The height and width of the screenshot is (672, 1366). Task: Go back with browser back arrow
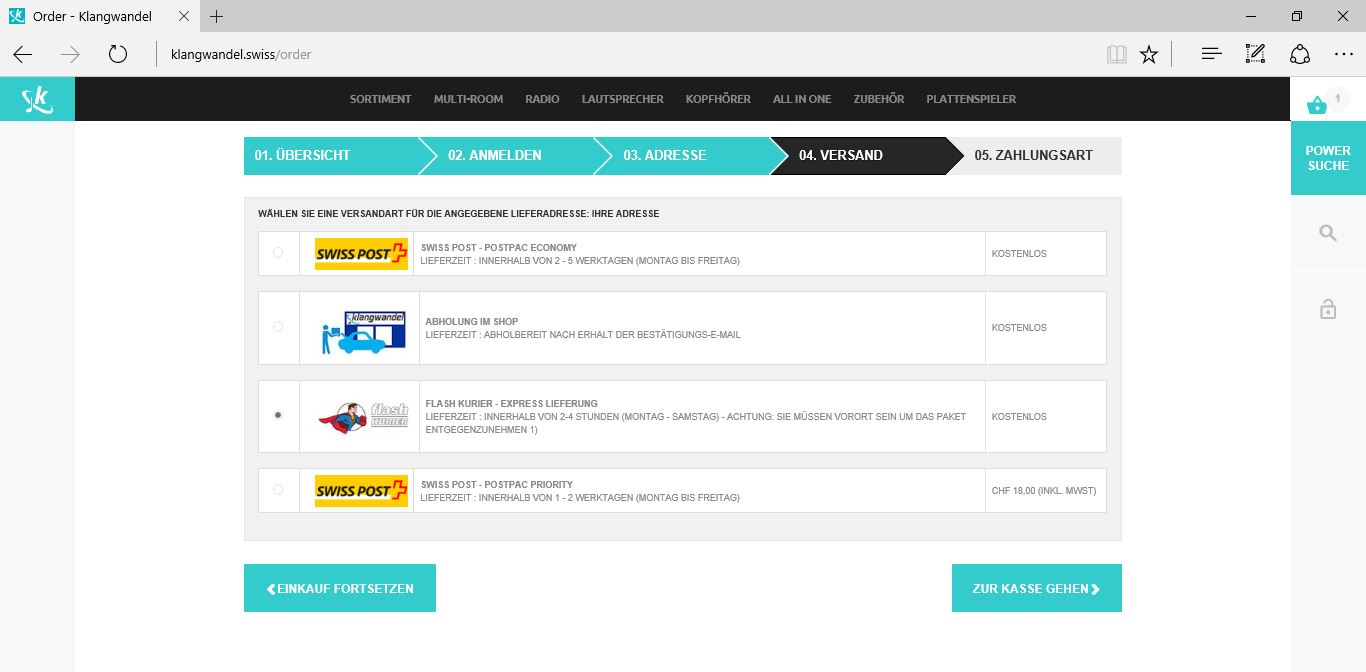(23, 54)
